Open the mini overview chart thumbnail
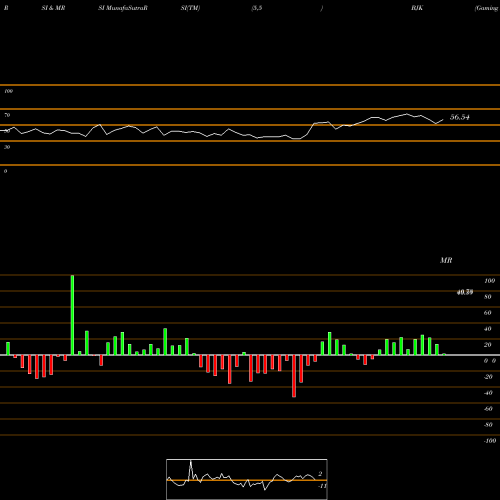500x500 pixels. click(x=247, y=479)
